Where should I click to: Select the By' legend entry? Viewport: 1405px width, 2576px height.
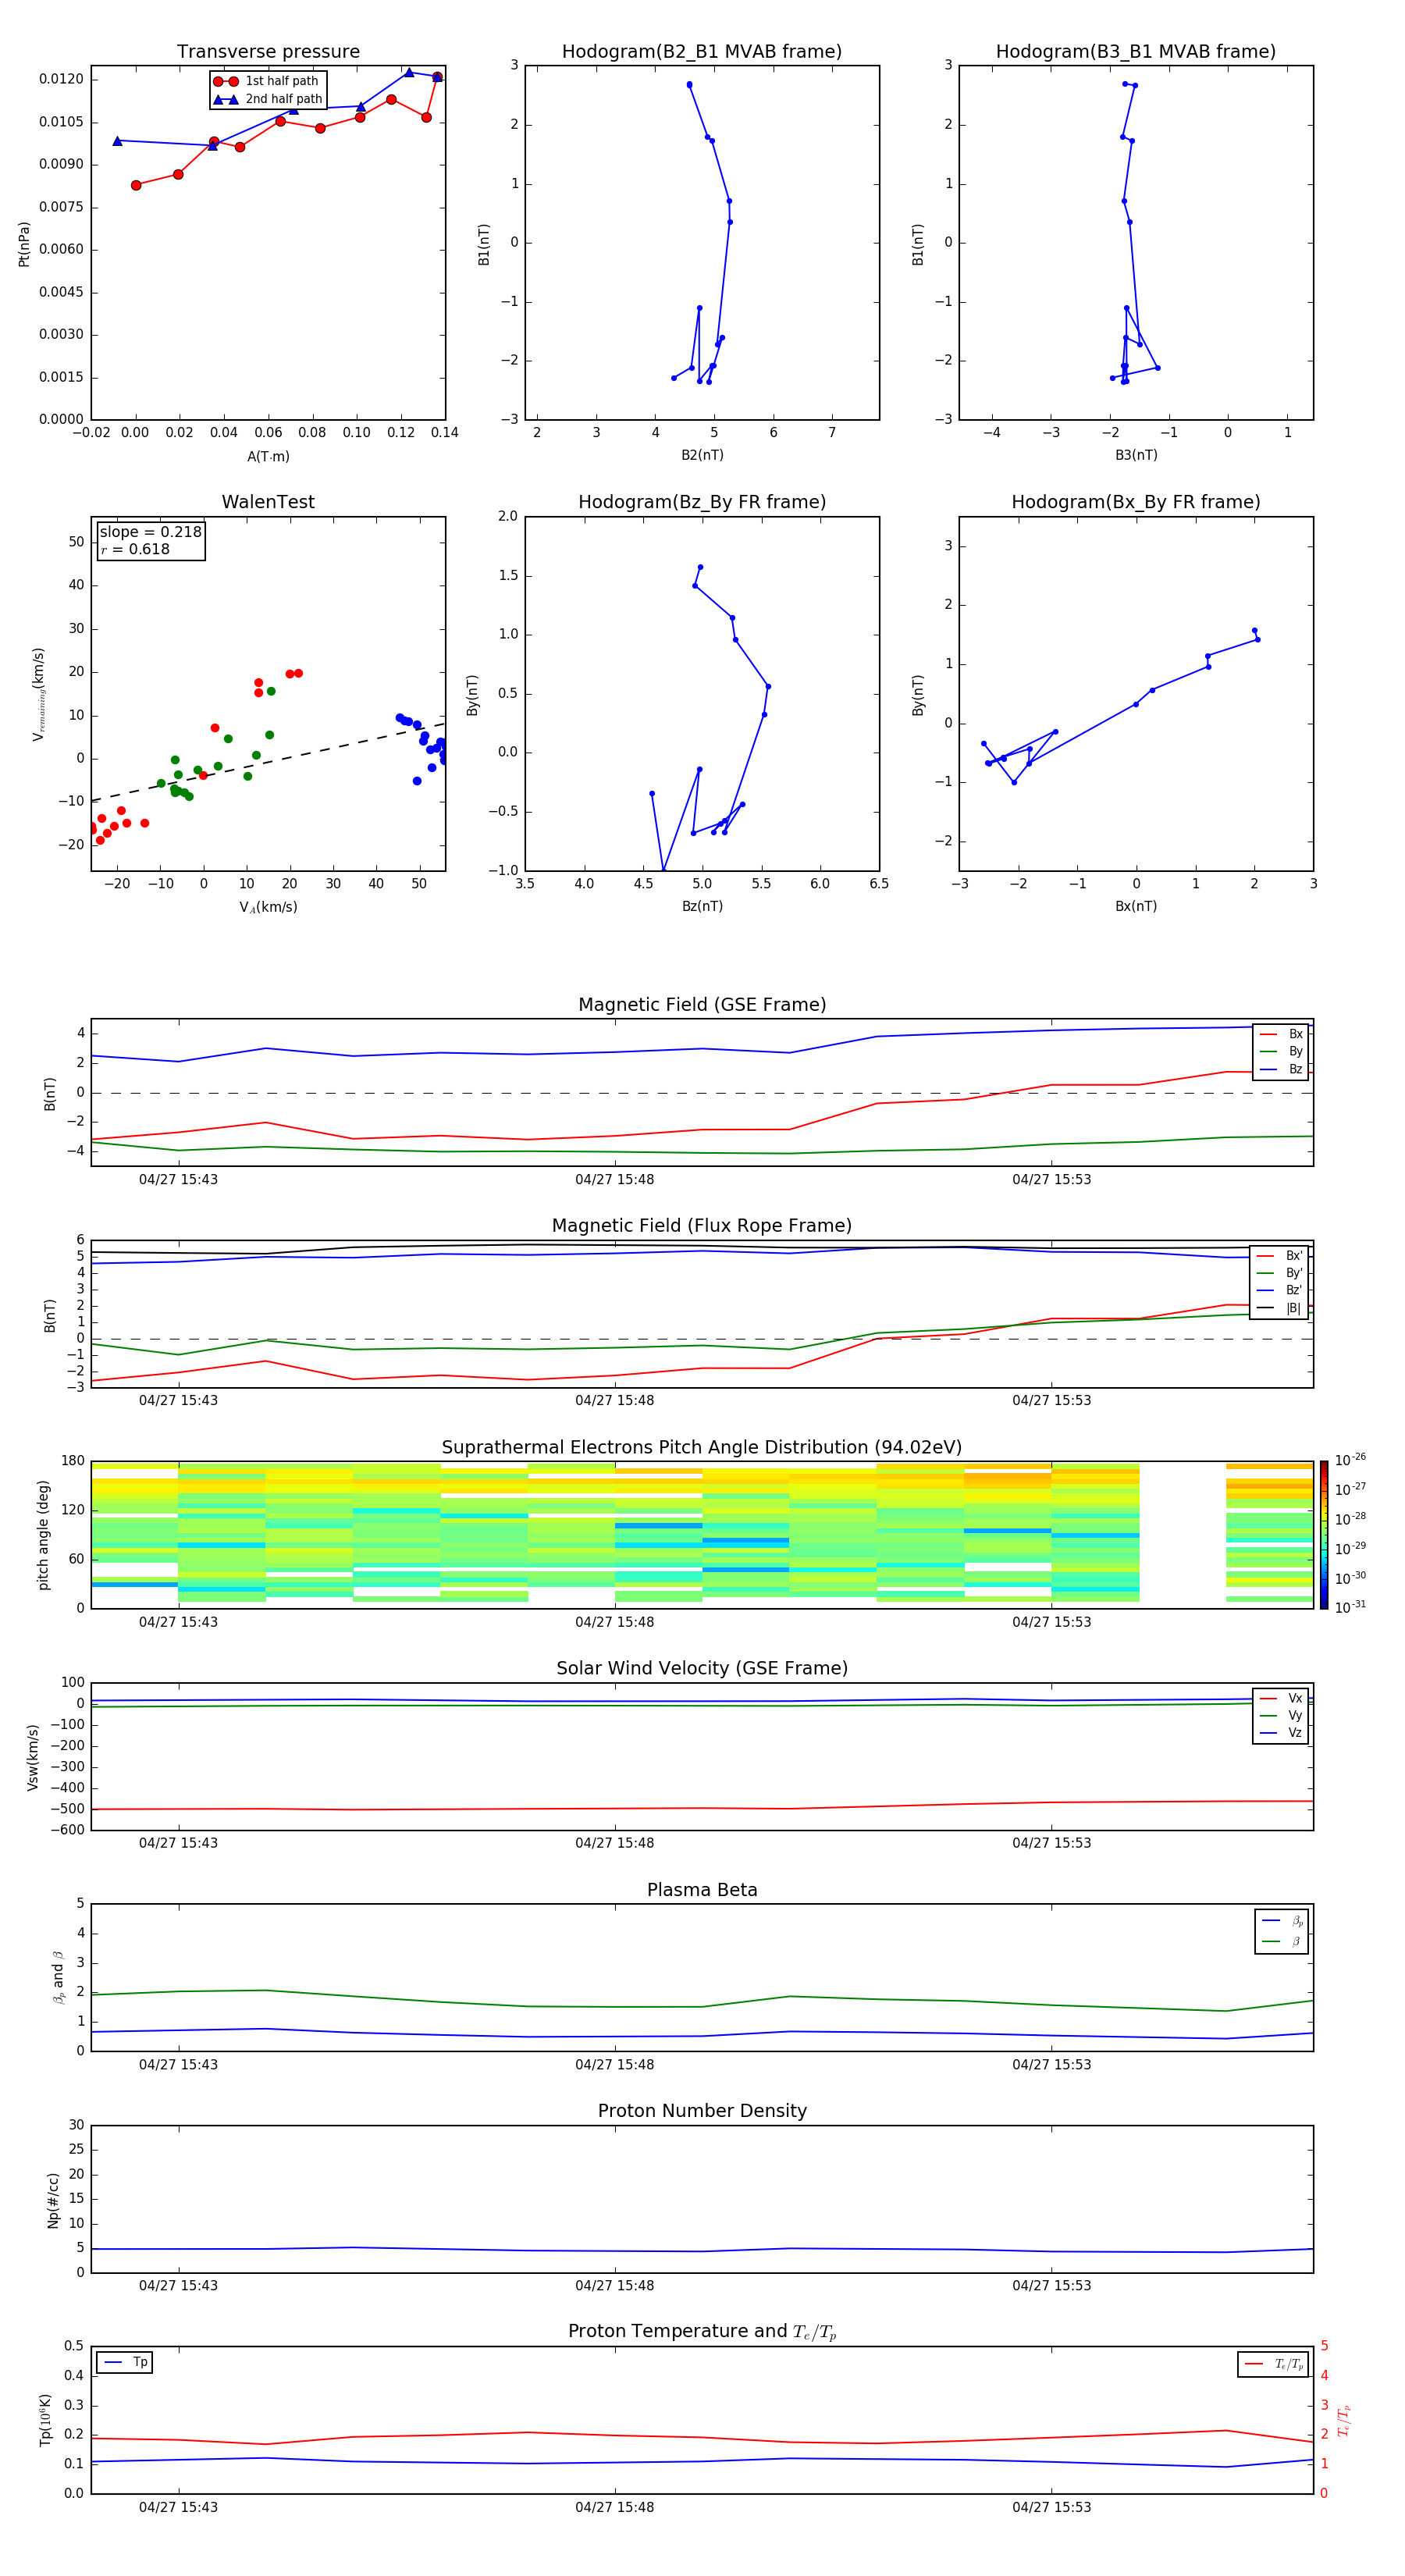(1280, 1273)
